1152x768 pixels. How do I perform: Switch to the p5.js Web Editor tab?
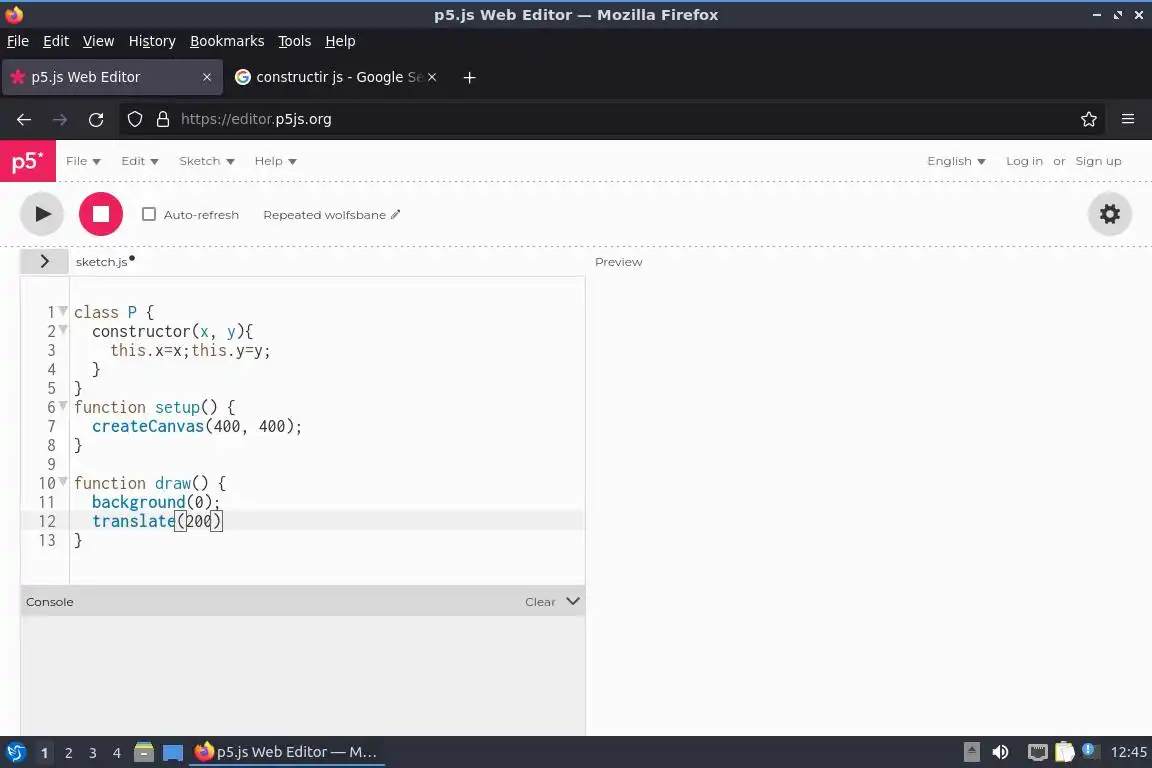112,77
